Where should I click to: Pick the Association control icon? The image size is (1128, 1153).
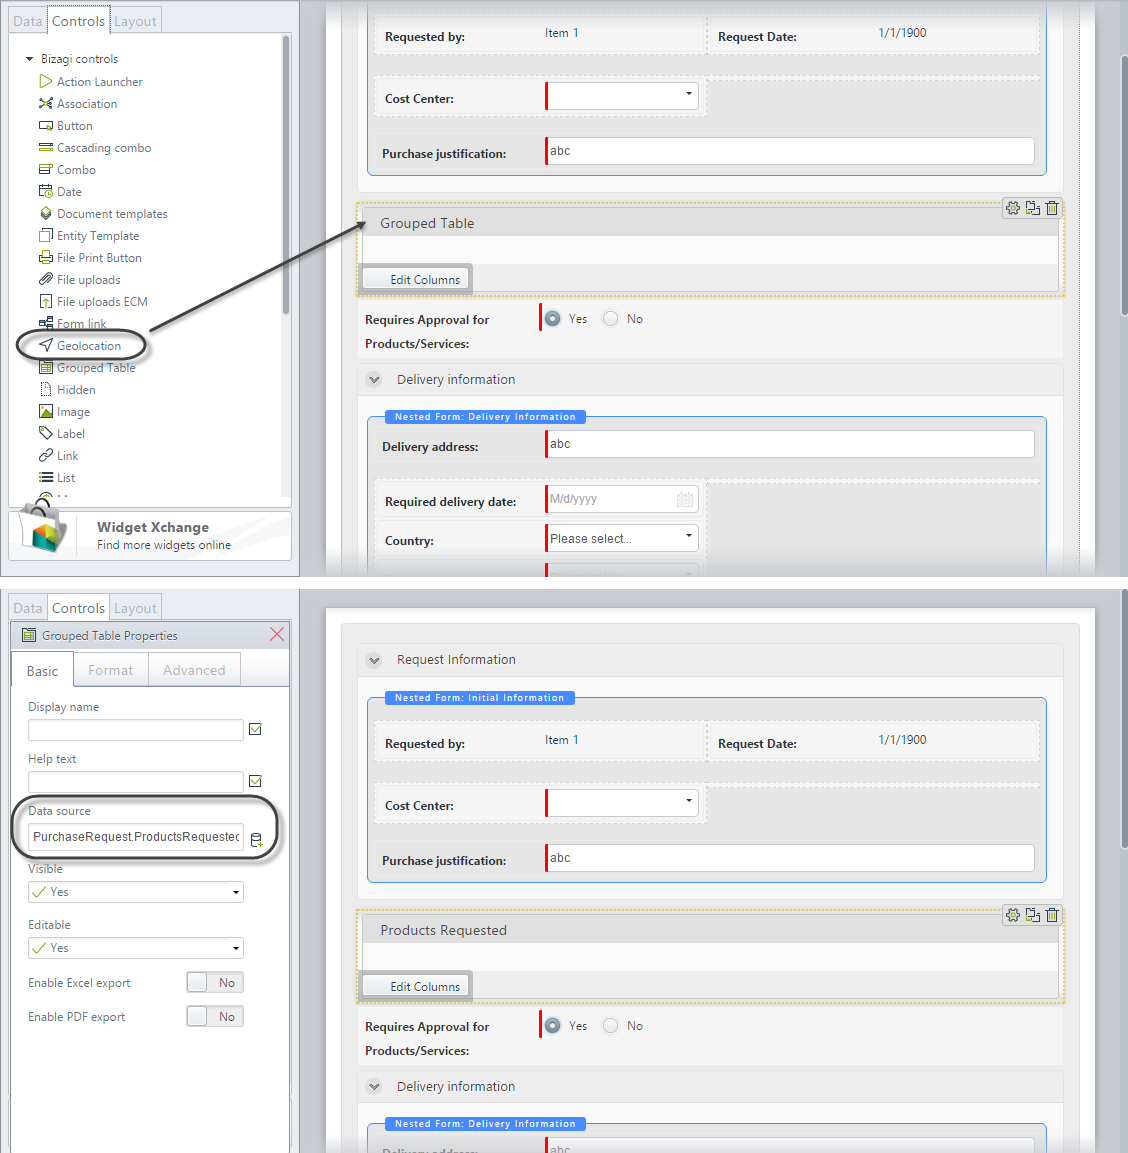tap(46, 103)
